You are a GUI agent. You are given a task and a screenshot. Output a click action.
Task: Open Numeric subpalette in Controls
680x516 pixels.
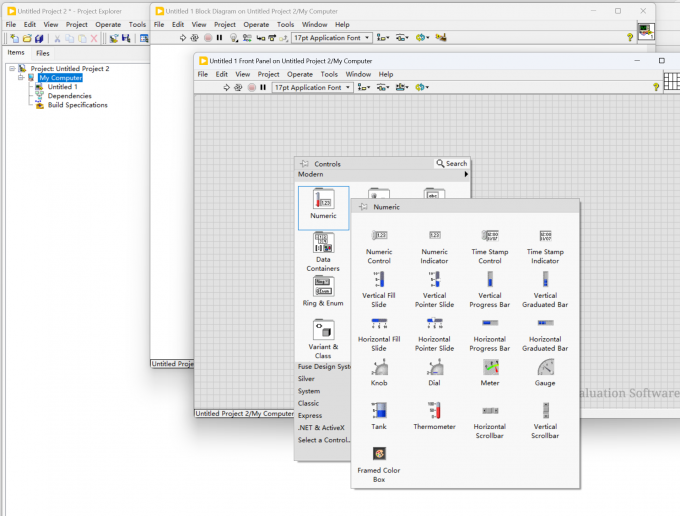point(324,208)
